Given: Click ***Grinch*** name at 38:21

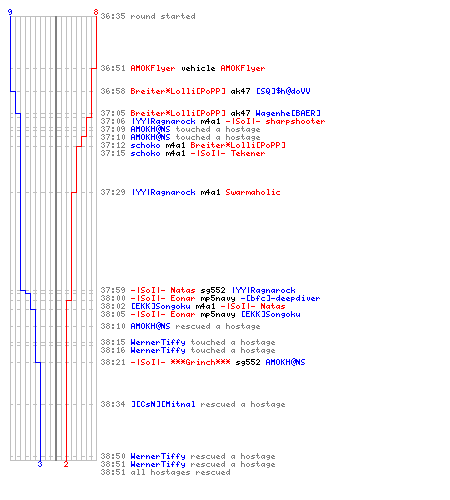Looking at the screenshot, I should point(200,362).
